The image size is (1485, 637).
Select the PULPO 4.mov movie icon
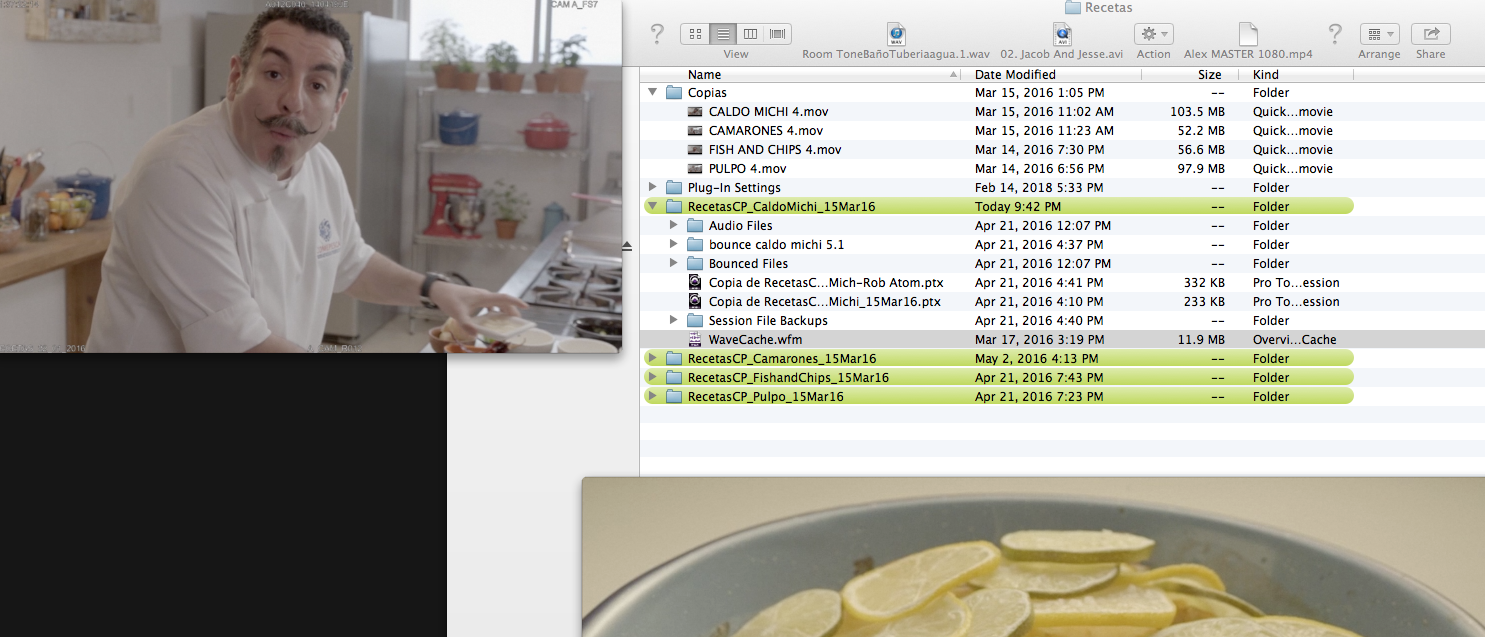click(695, 168)
